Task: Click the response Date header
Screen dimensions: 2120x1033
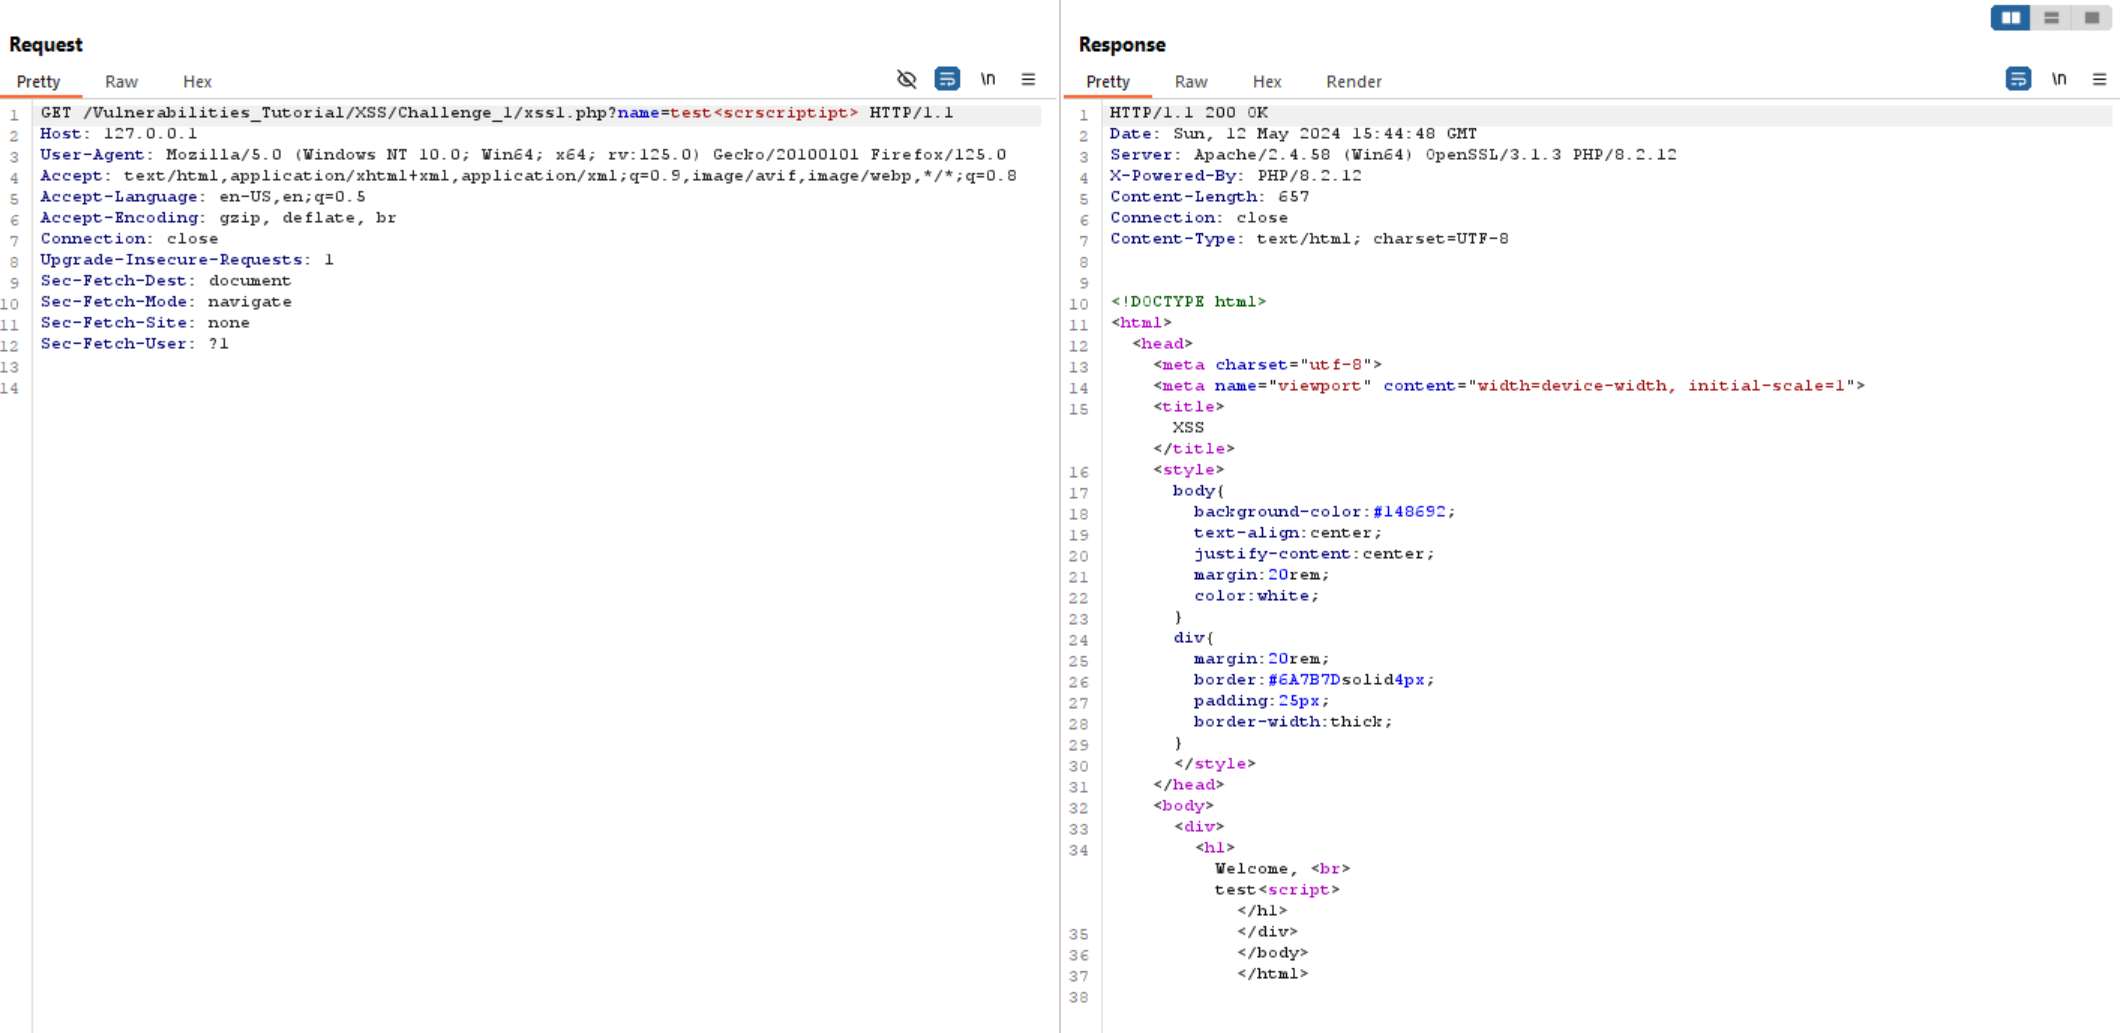Action: (x=1293, y=134)
